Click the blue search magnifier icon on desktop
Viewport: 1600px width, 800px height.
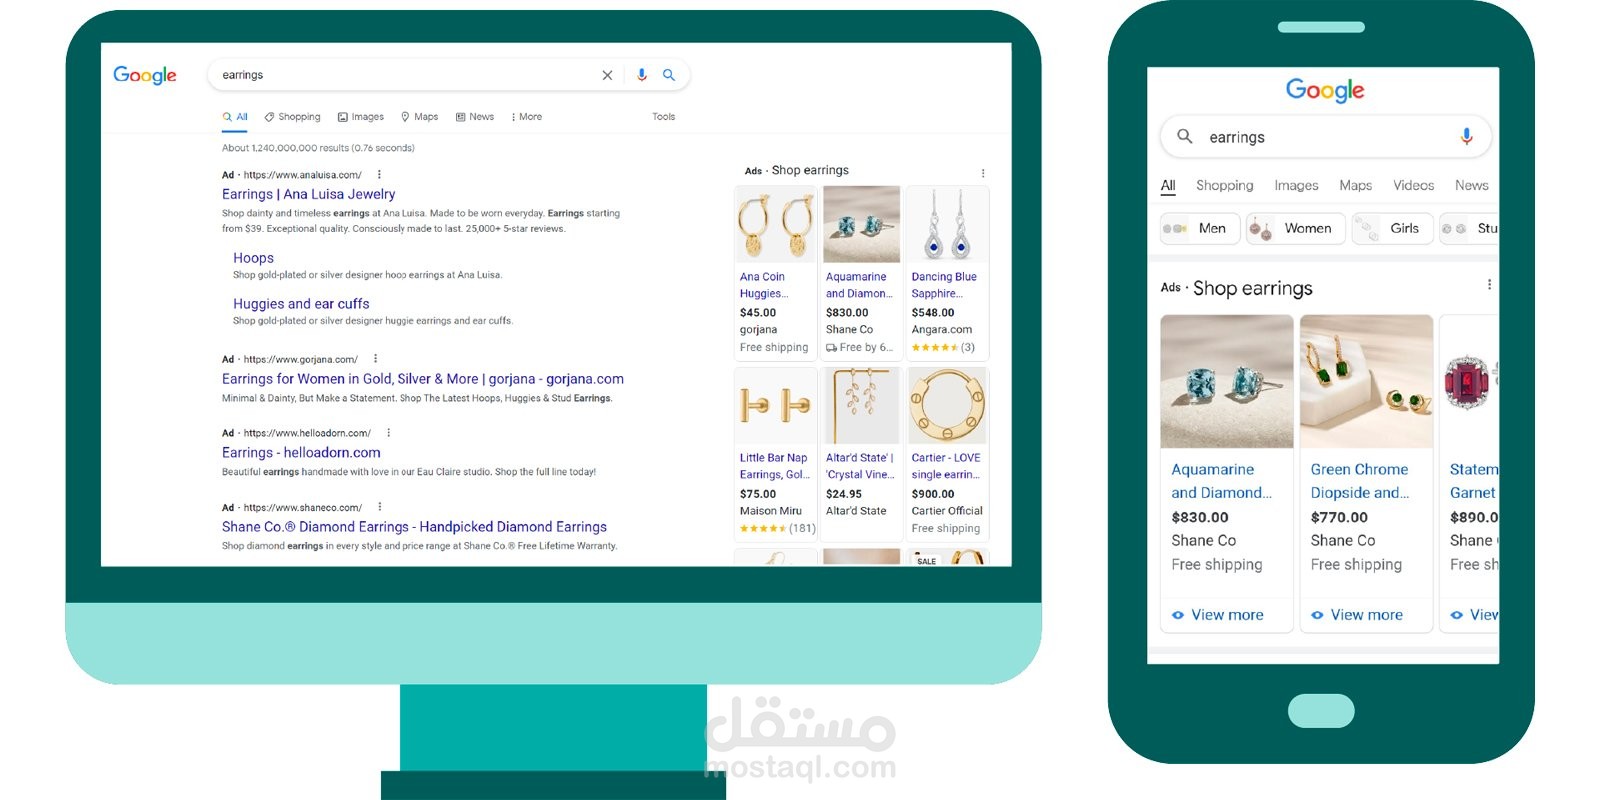pyautogui.click(x=669, y=75)
